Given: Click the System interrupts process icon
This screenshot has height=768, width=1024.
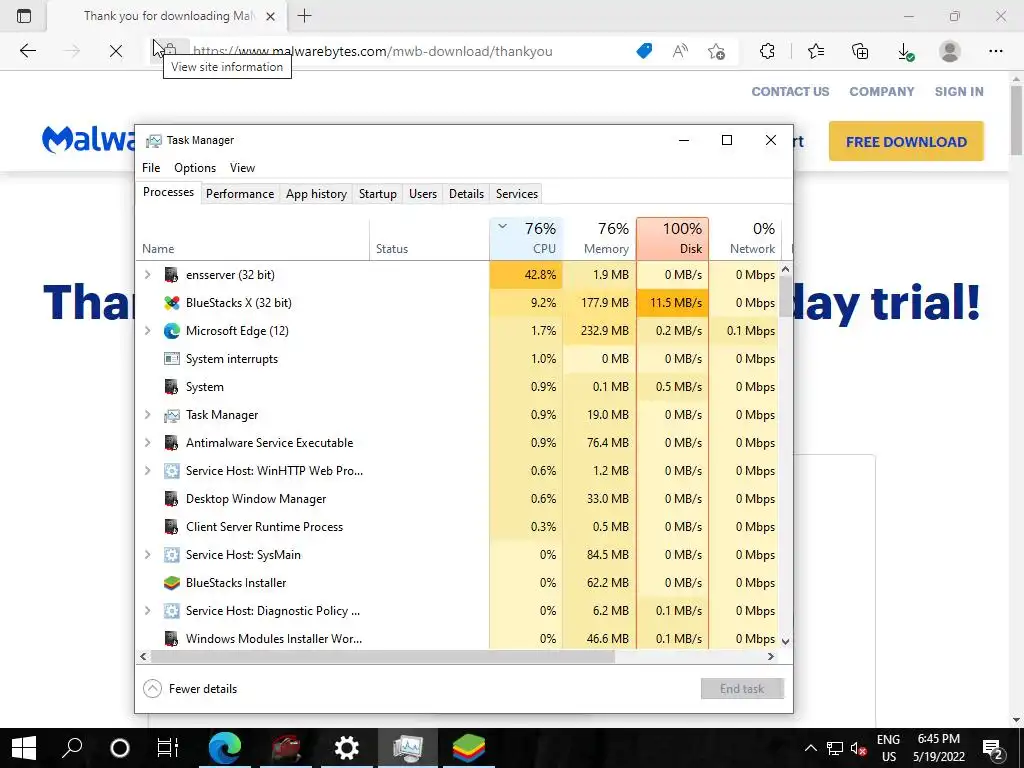Looking at the screenshot, I should coord(171,359).
